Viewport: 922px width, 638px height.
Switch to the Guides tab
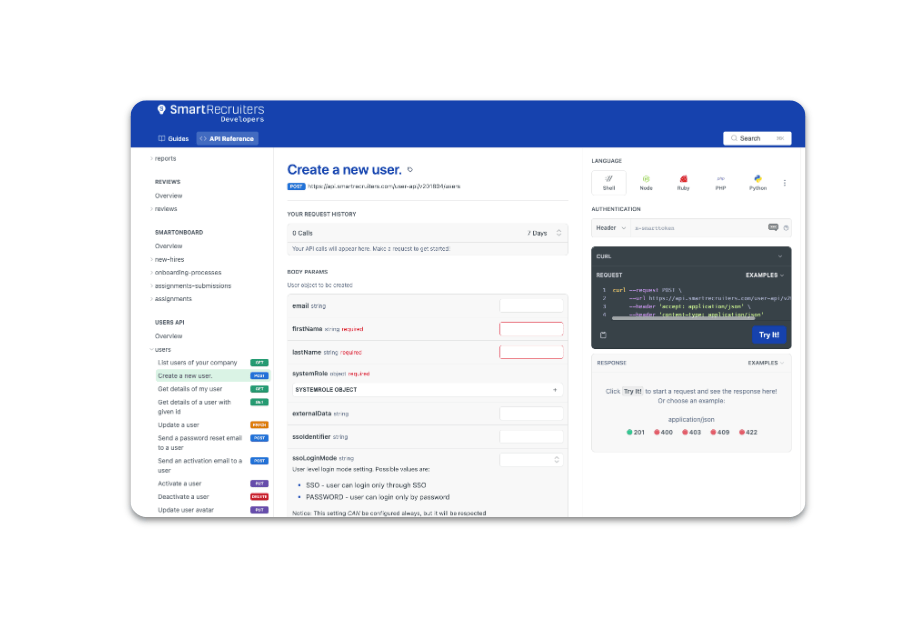(173, 139)
